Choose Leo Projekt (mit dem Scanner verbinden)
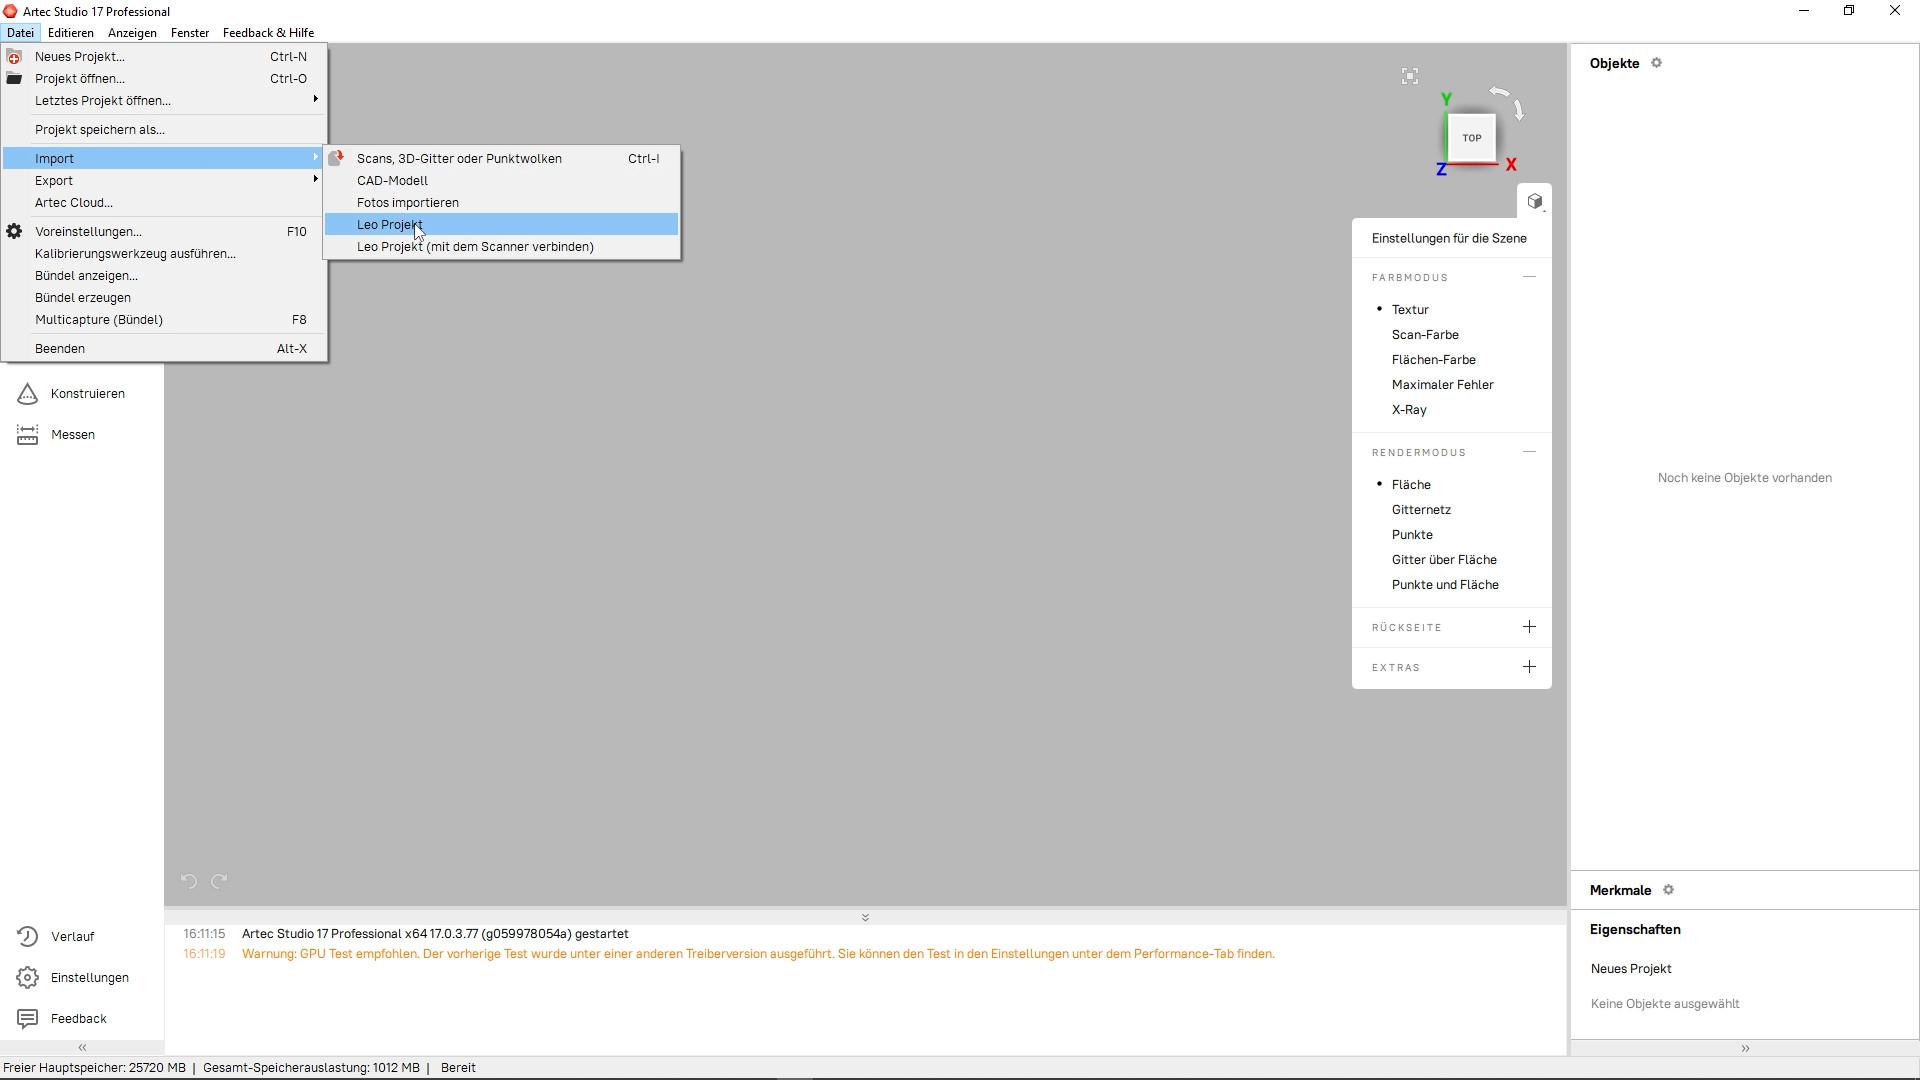1920x1080 pixels. point(501,247)
